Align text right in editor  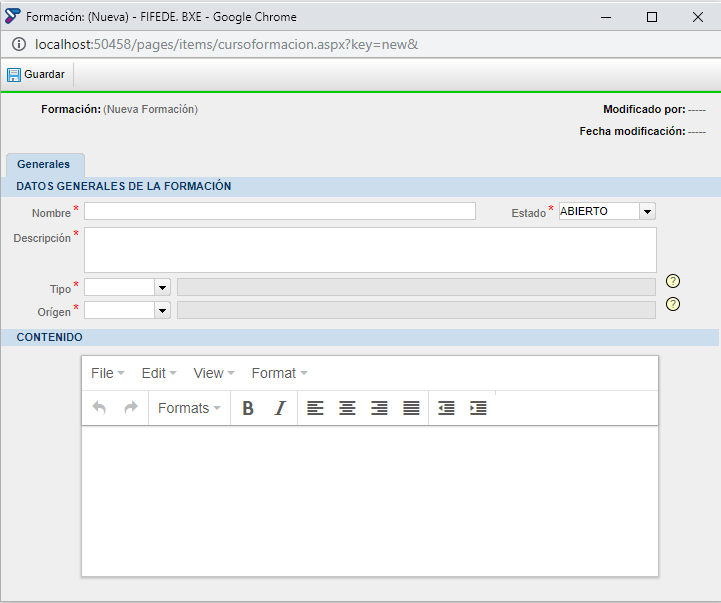pos(379,408)
